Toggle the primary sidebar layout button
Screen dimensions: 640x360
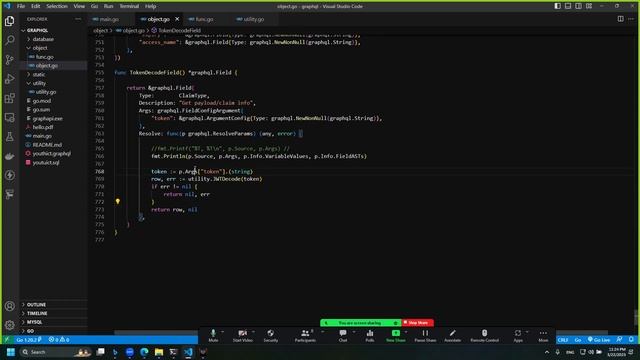pyautogui.click(x=558, y=6)
